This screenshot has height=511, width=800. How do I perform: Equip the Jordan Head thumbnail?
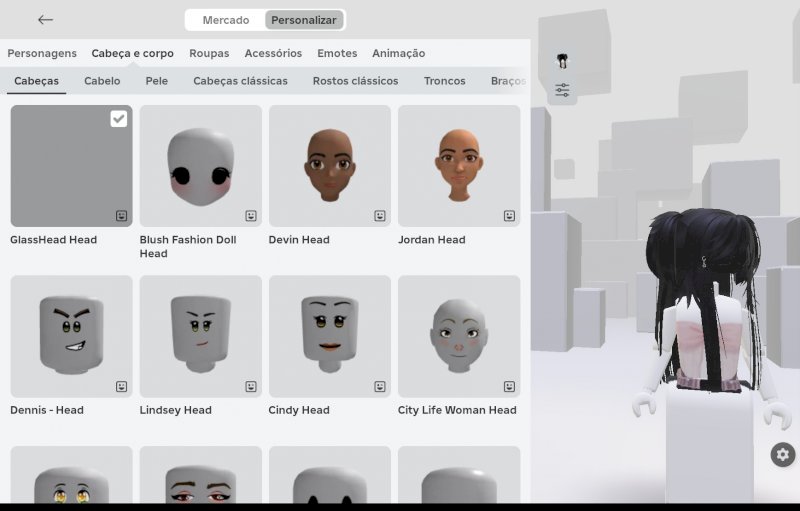(x=459, y=166)
